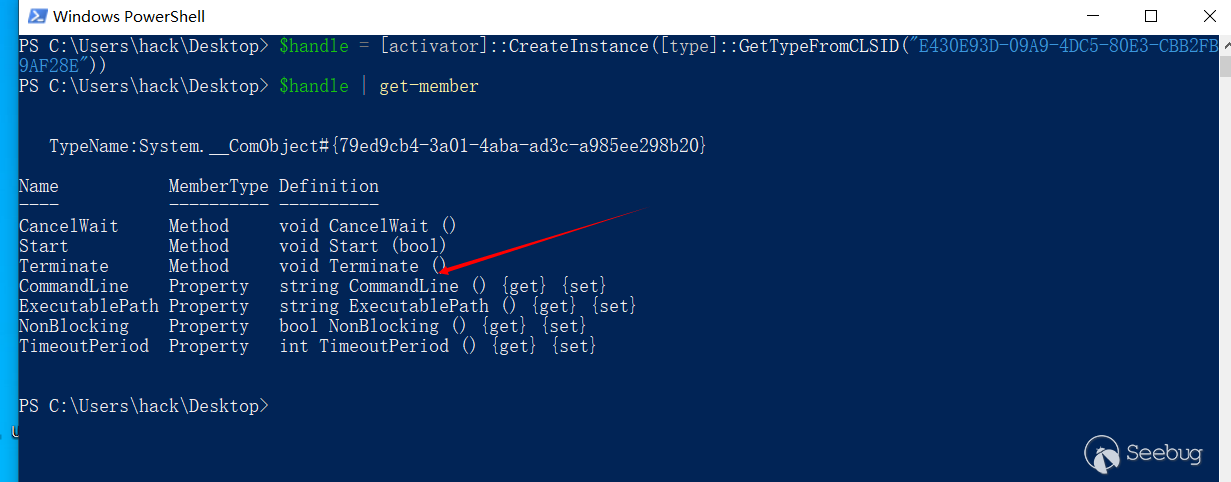Click the Windows PowerShell title text
Image resolution: width=1231 pixels, height=482 pixels.
coord(128,16)
